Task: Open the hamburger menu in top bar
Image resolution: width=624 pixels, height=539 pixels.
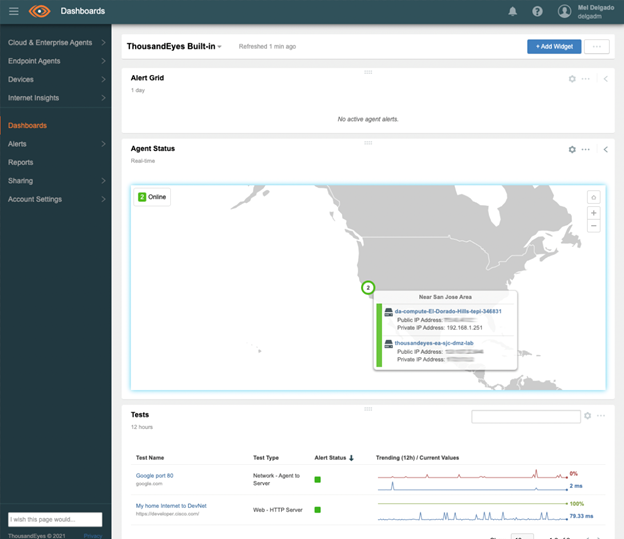Action: point(13,11)
